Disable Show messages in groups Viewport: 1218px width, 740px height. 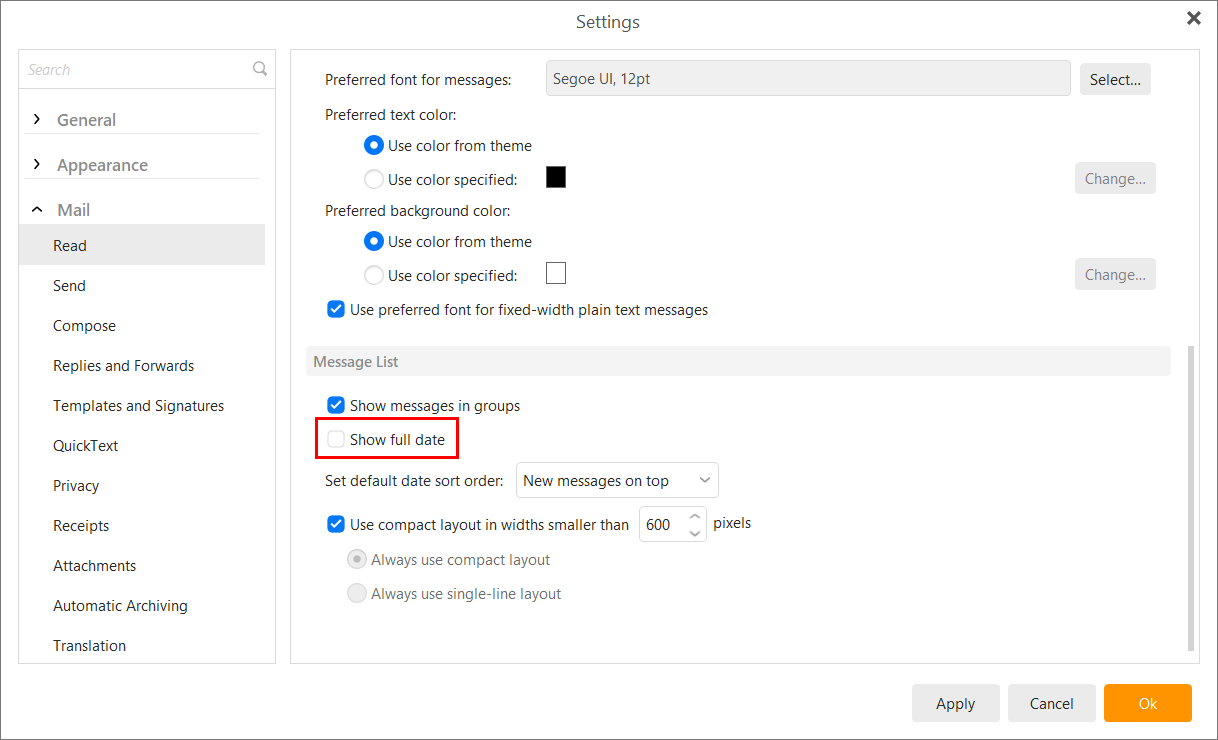tap(335, 405)
